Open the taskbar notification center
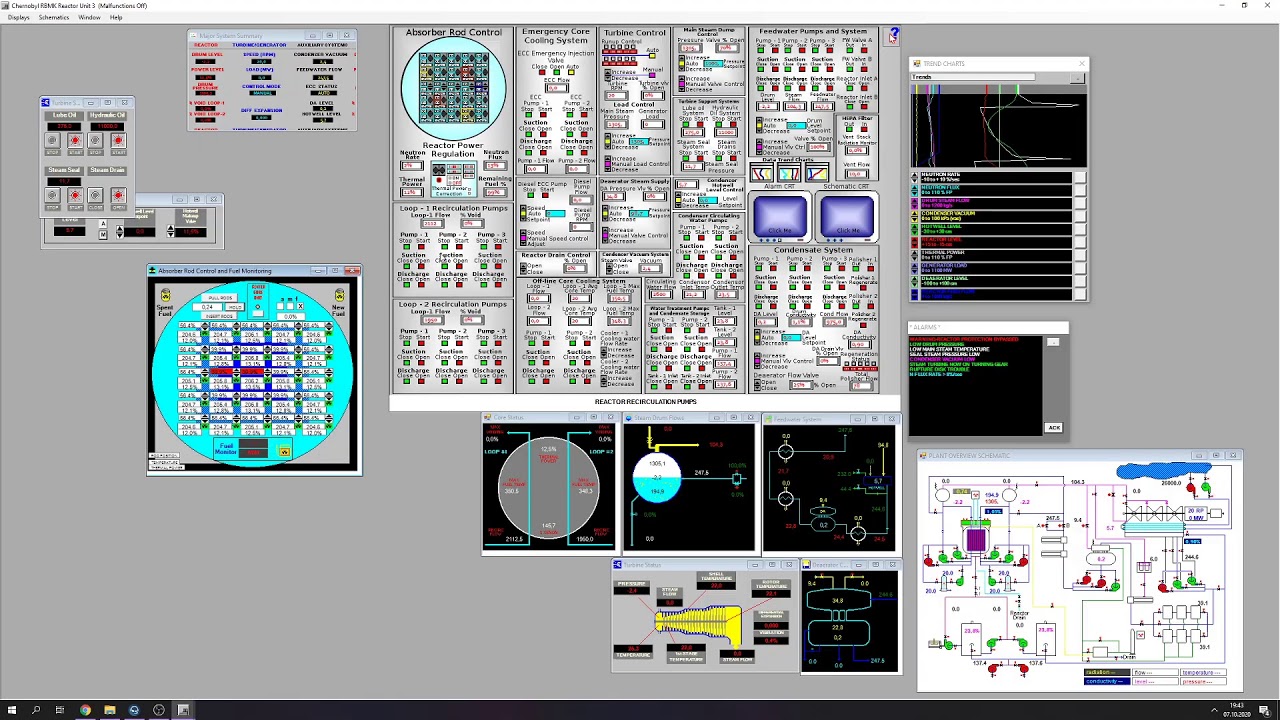 pos(1266,710)
